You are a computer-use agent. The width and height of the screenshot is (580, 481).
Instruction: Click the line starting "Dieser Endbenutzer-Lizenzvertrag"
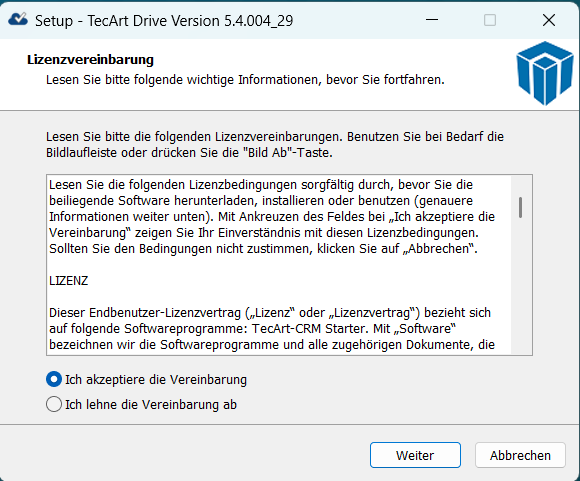pos(270,313)
